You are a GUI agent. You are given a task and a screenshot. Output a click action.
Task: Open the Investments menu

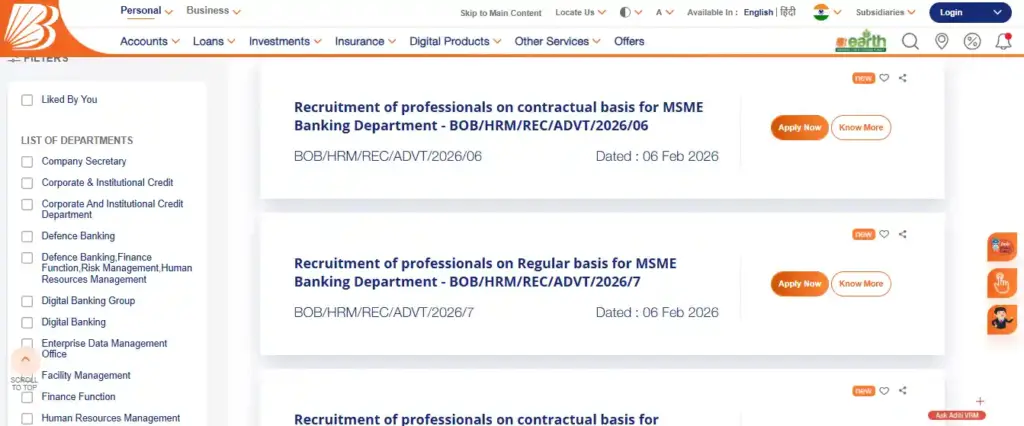point(285,41)
